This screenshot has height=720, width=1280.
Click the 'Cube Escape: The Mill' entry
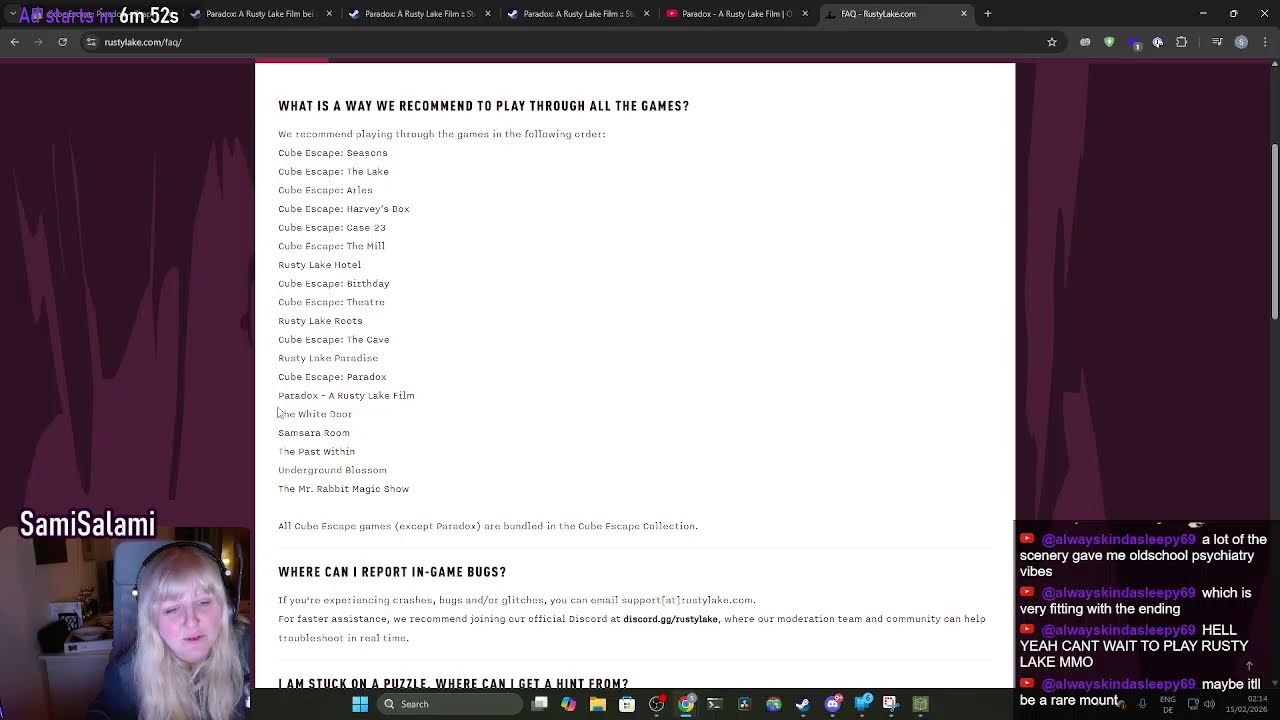click(x=331, y=246)
